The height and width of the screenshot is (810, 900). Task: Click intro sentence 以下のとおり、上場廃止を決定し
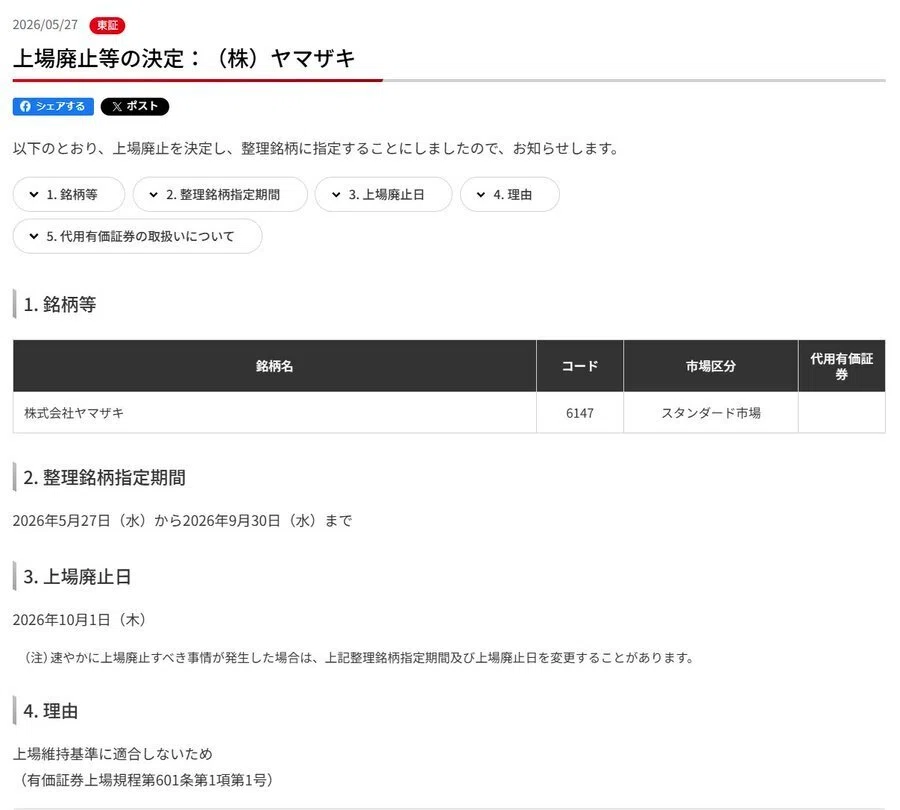point(121,148)
